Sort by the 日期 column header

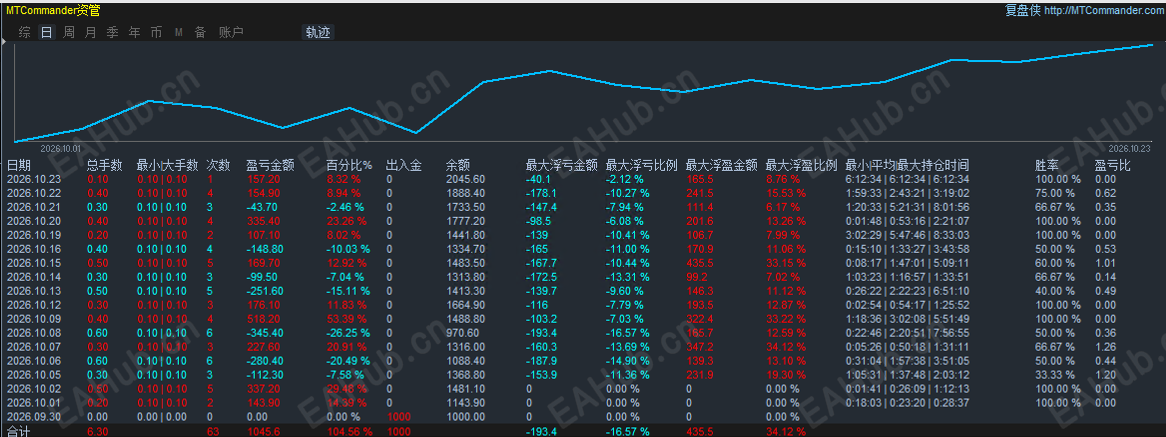(x=19, y=165)
